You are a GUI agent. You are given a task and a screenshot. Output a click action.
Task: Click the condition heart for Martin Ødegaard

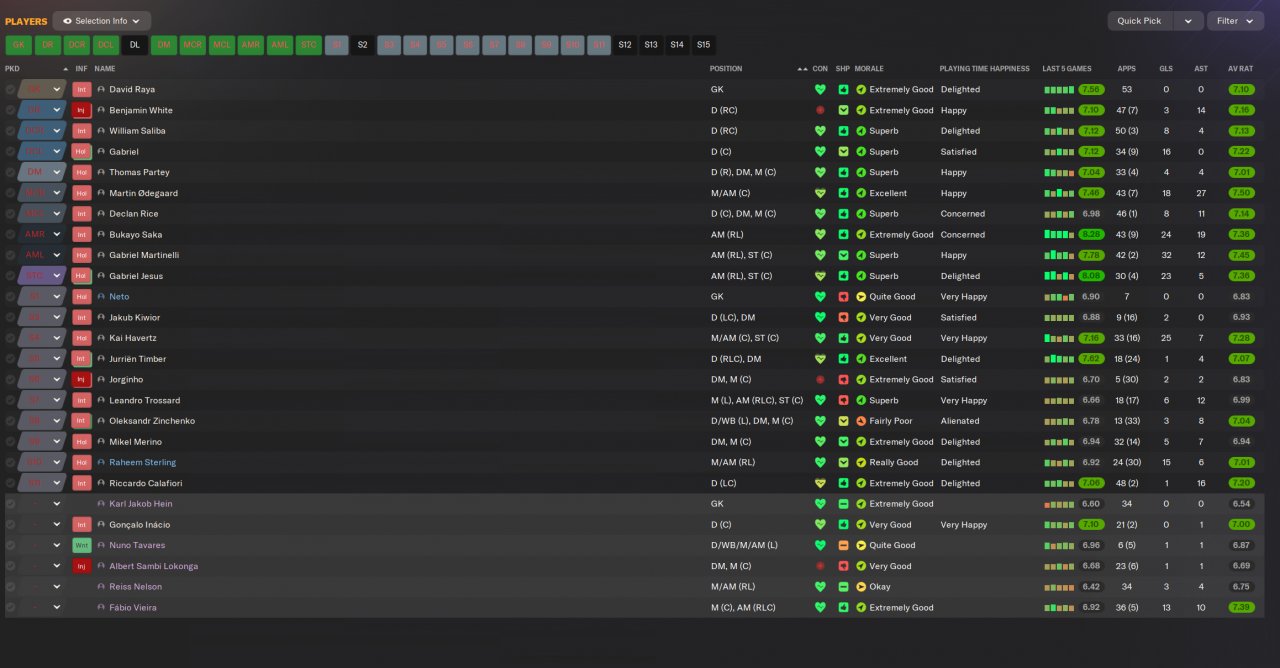point(820,193)
